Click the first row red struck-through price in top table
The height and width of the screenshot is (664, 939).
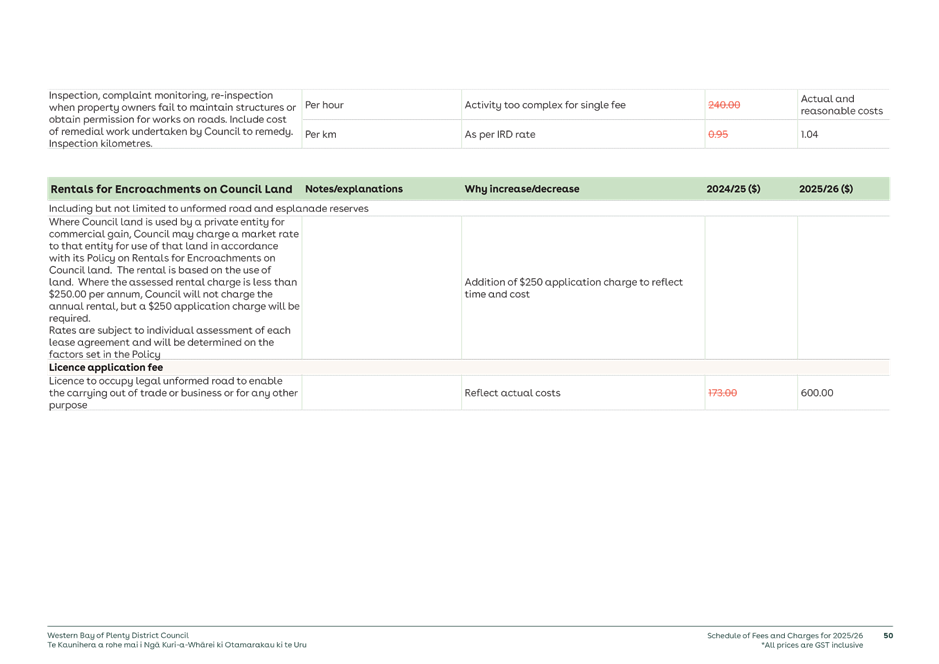(723, 105)
